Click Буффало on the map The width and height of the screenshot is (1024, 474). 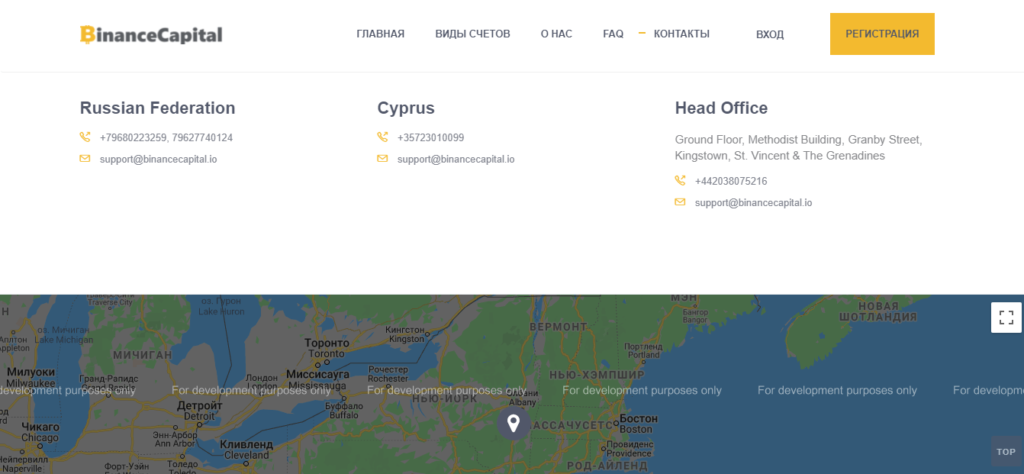[x=343, y=405]
